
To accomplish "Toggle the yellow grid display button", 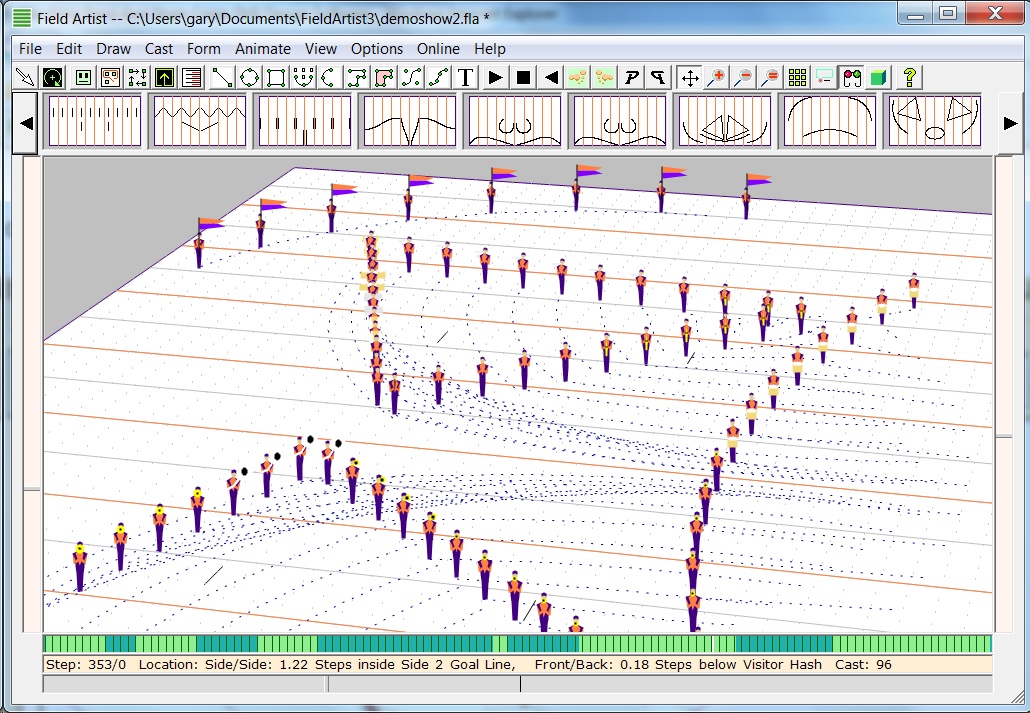I will point(797,77).
